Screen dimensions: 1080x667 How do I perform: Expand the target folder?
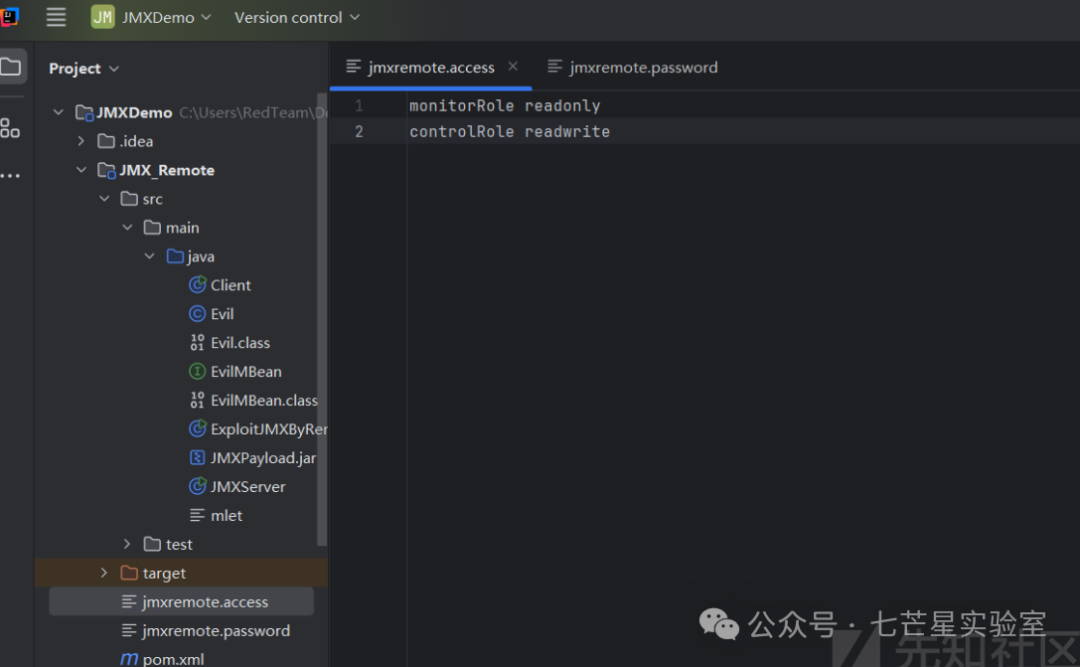[104, 573]
